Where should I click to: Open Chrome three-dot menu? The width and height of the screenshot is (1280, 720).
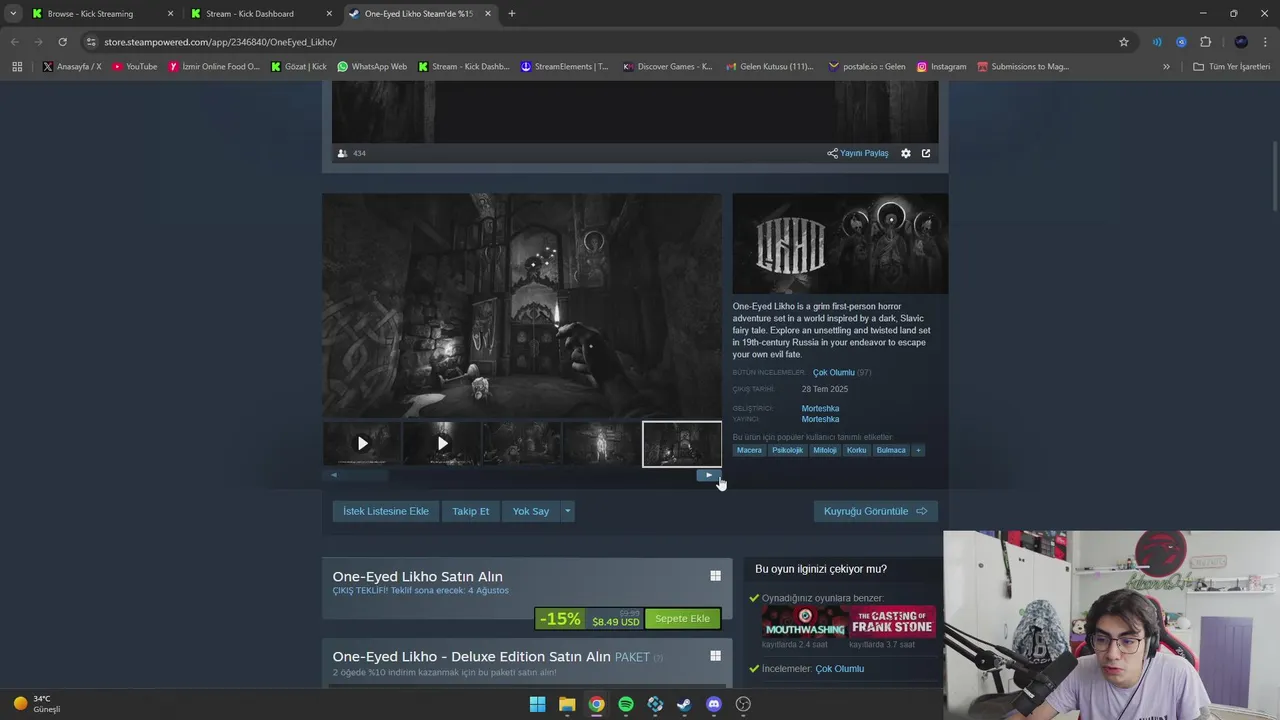point(1265,42)
